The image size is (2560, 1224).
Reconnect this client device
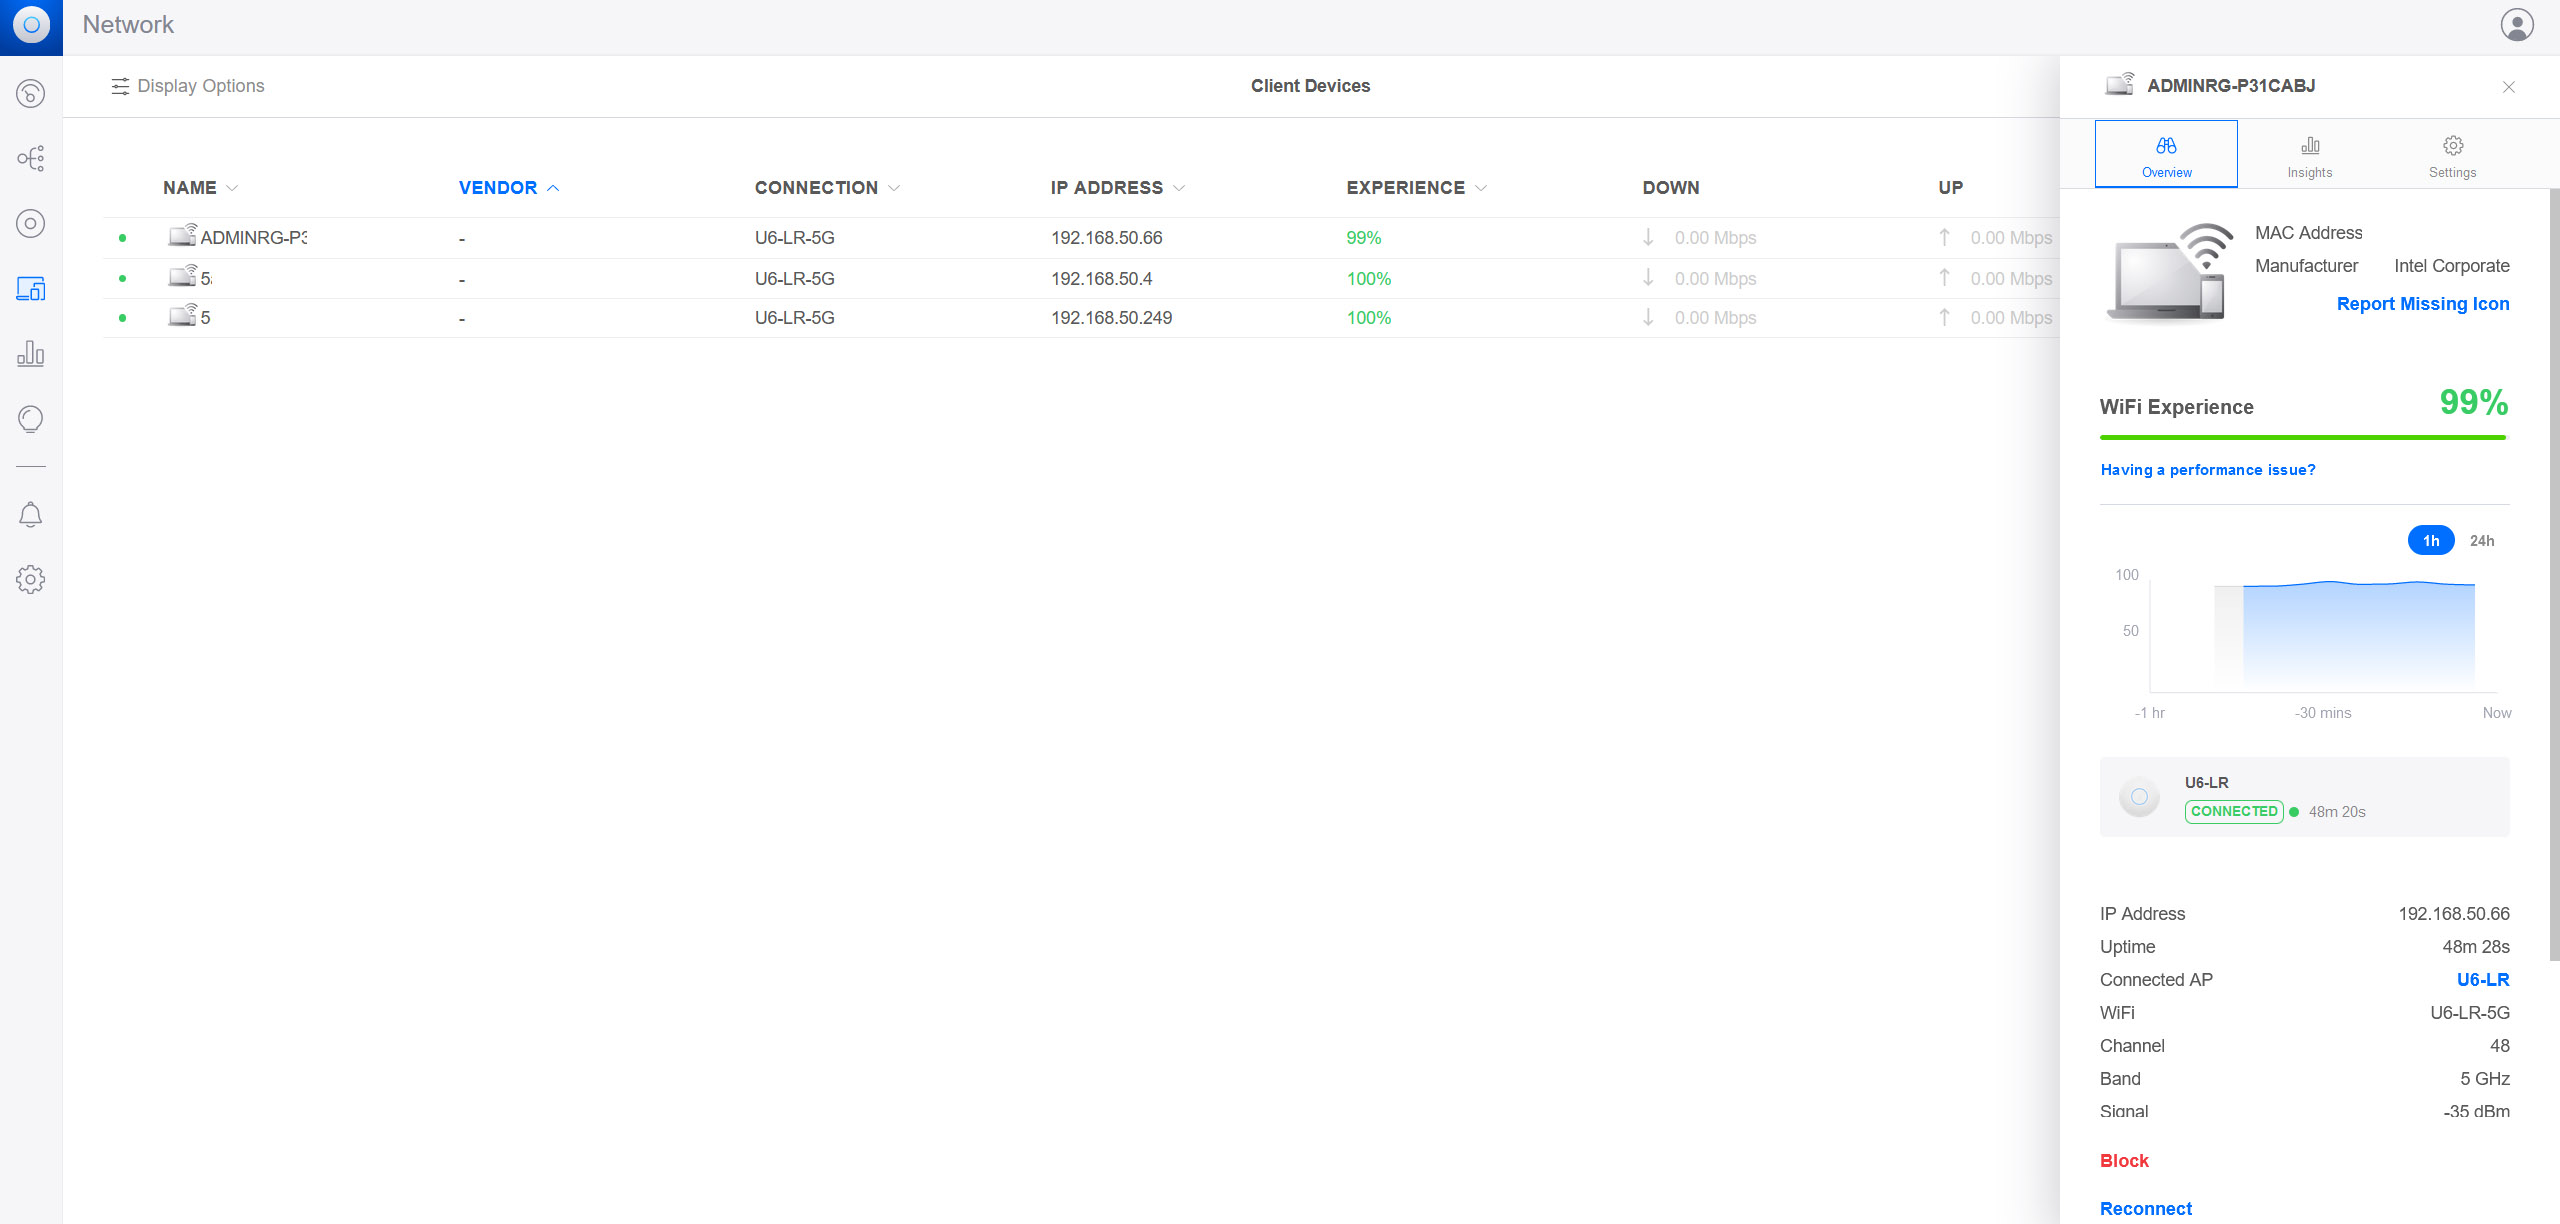click(2146, 1209)
